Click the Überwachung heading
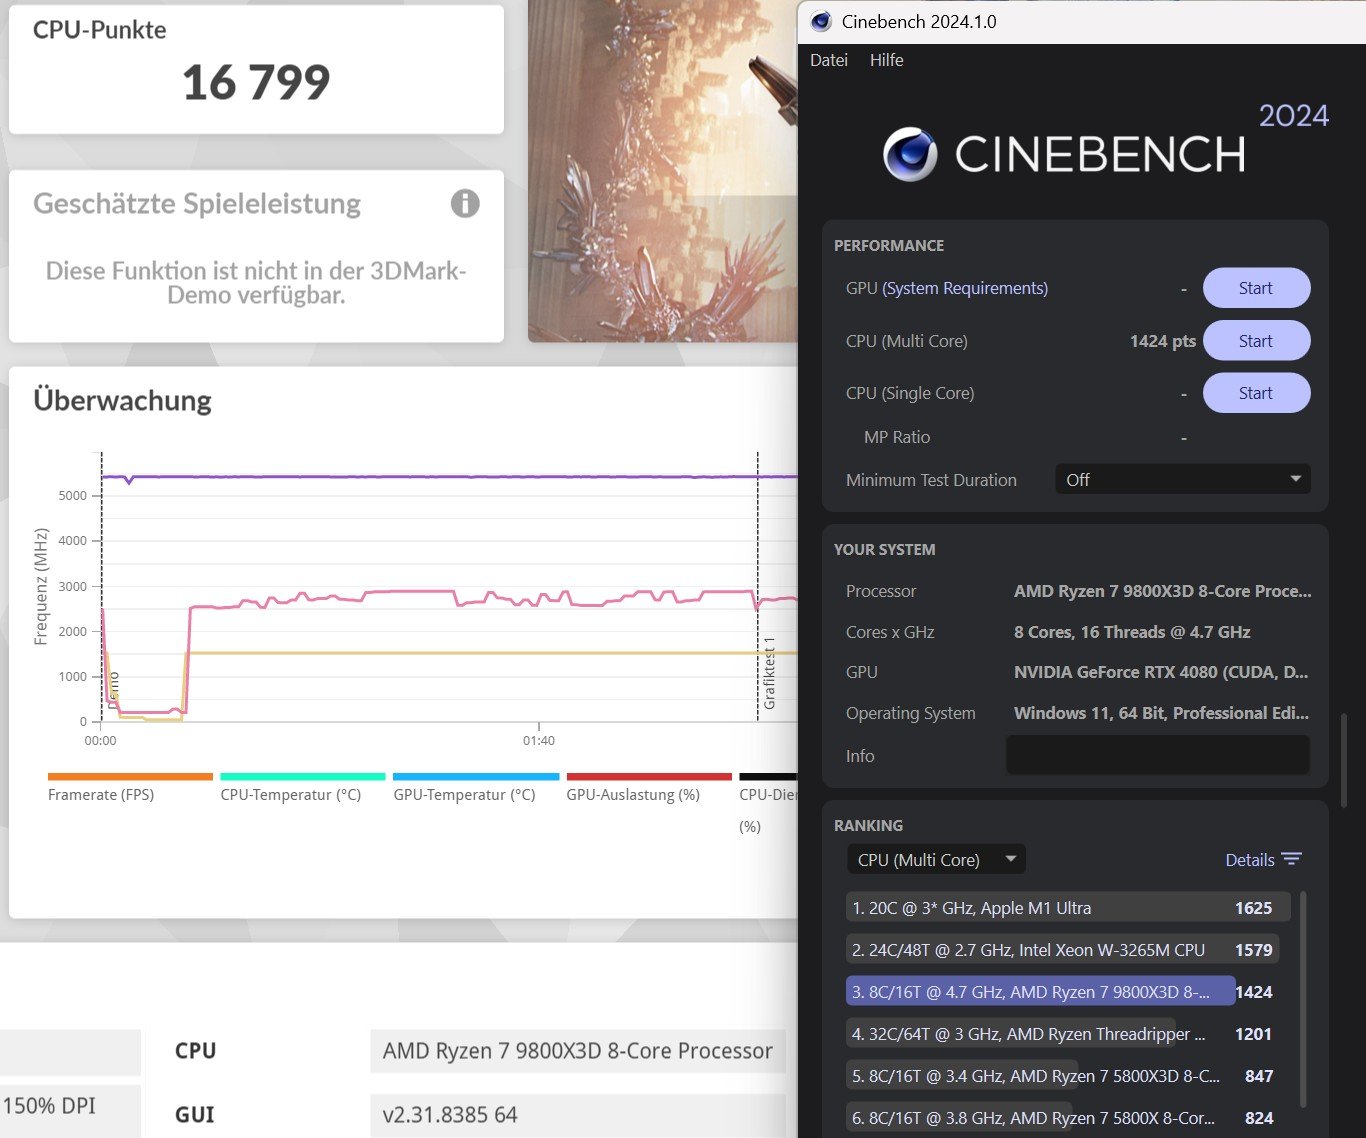This screenshot has height=1138, width=1366. (x=122, y=401)
